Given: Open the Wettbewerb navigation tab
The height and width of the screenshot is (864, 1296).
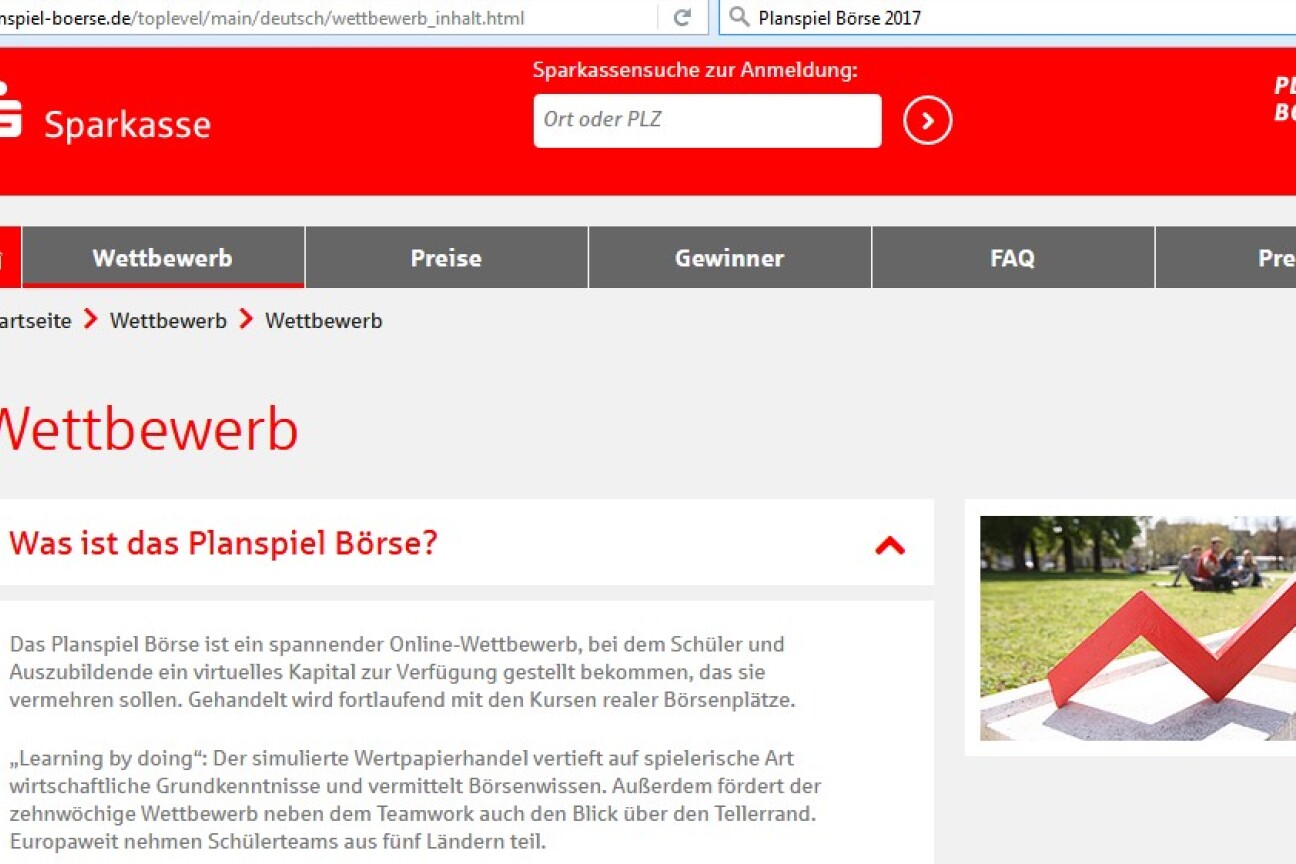Looking at the screenshot, I should point(162,258).
